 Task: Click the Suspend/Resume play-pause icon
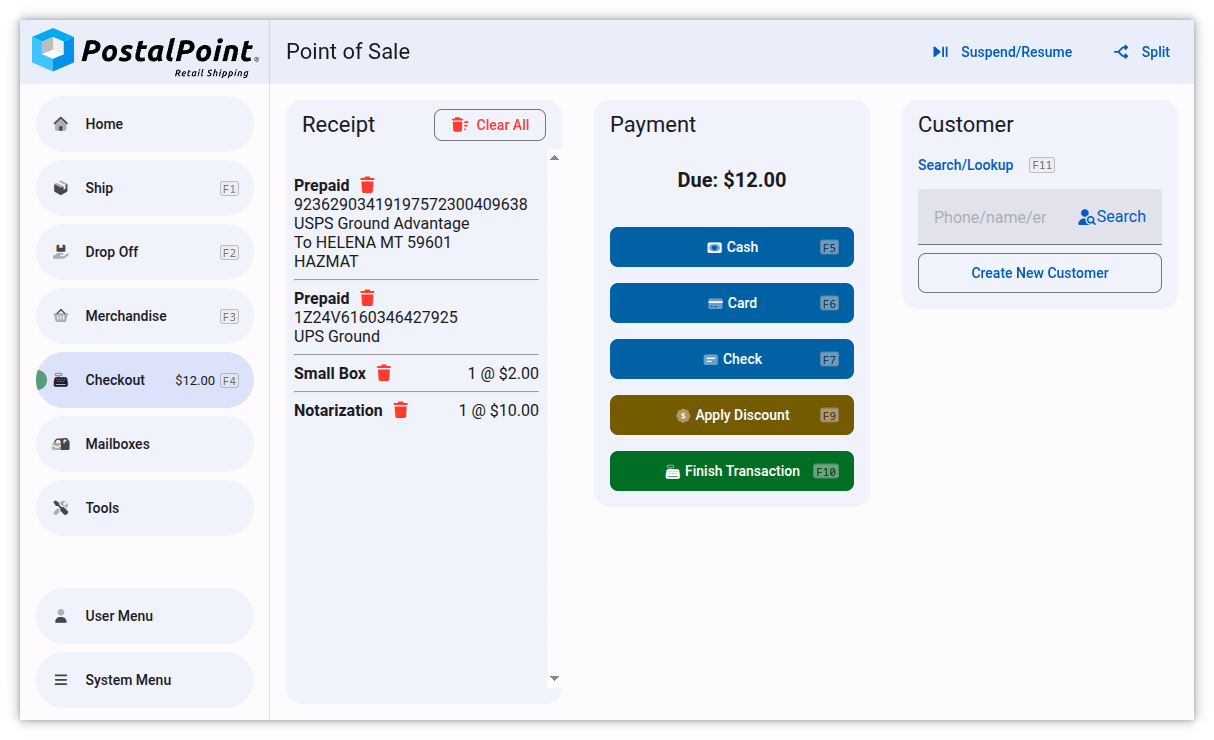(x=939, y=51)
